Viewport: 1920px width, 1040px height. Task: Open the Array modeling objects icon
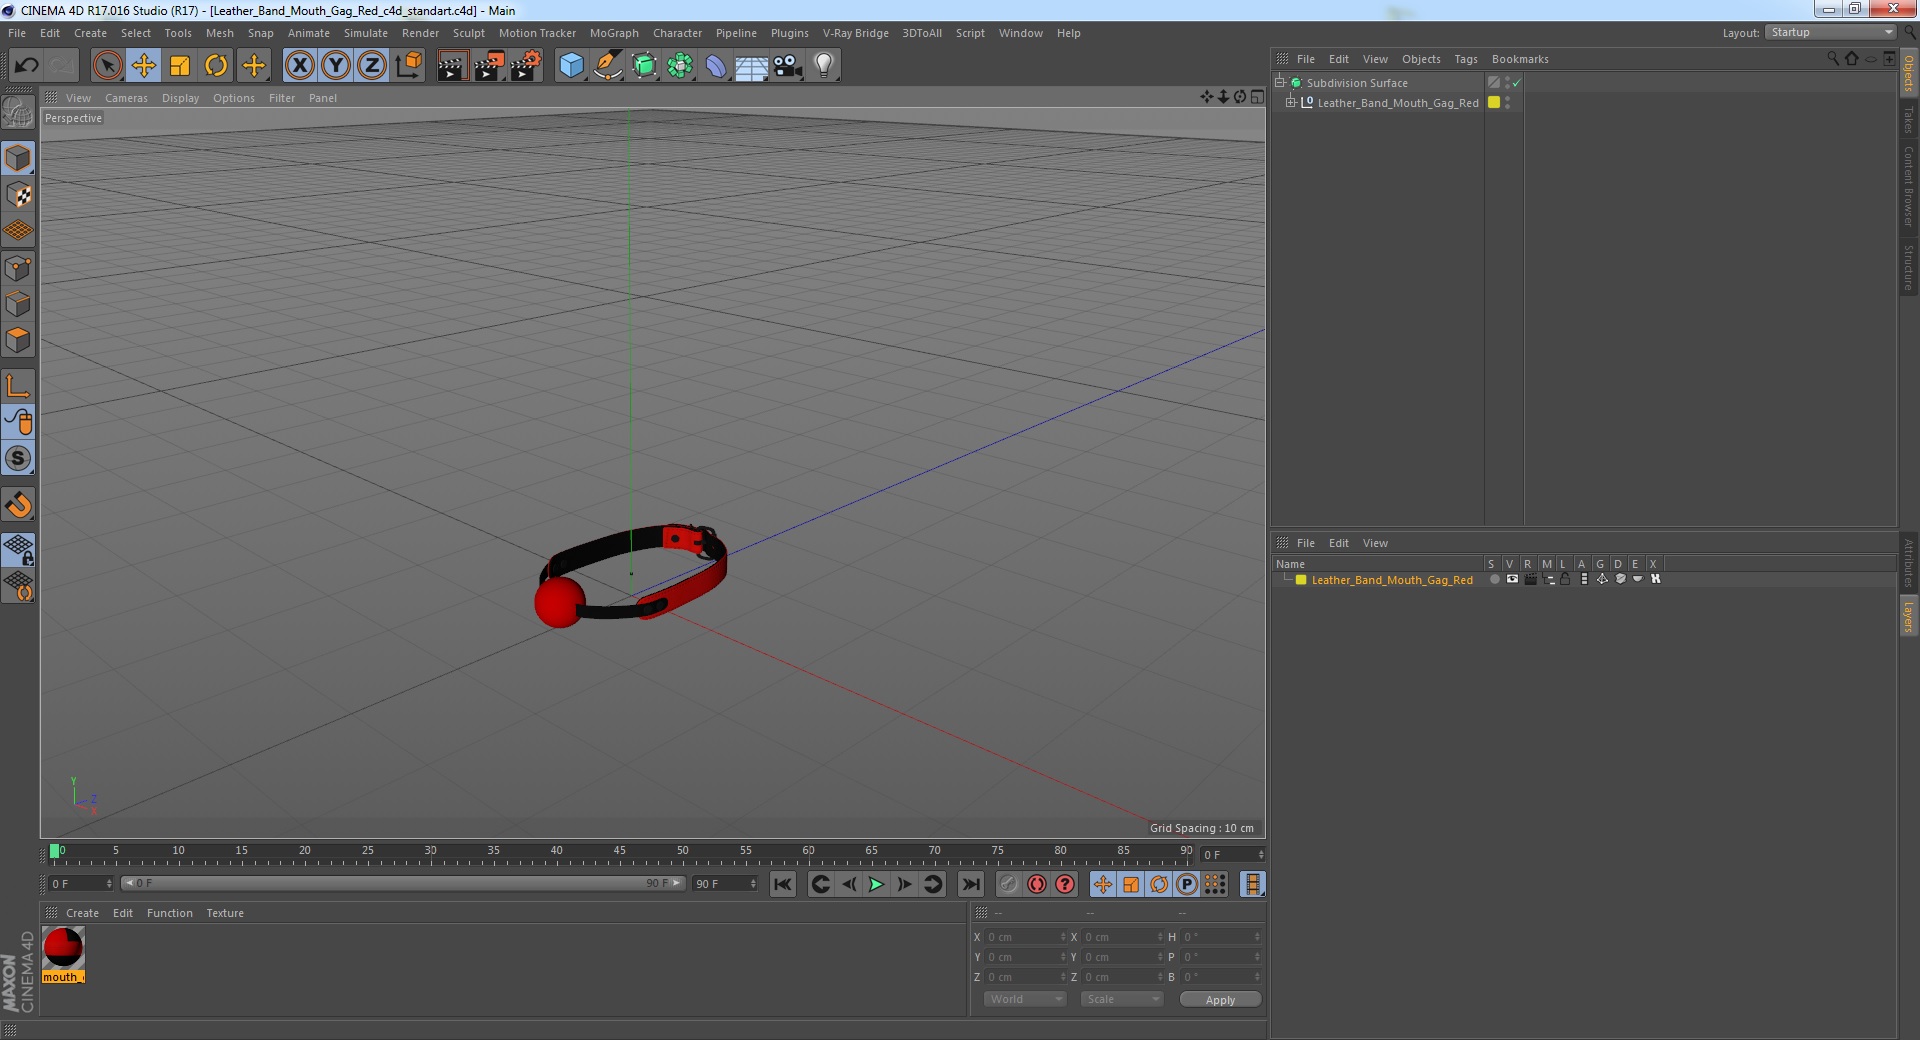click(x=680, y=66)
